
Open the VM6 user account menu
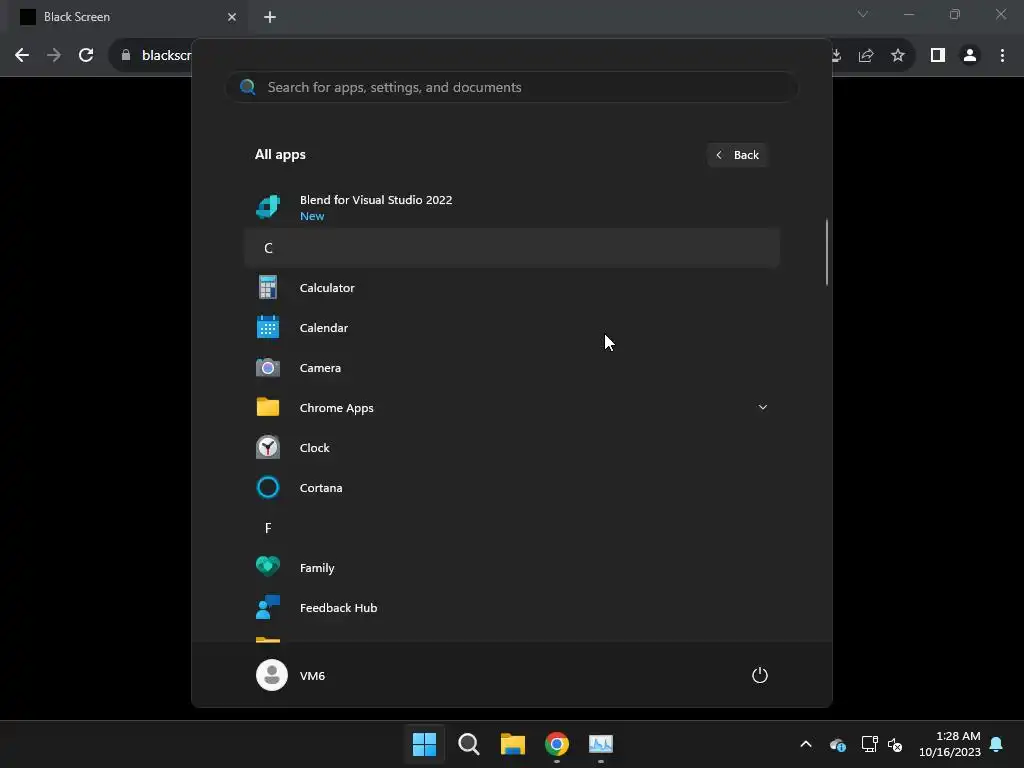click(x=291, y=675)
